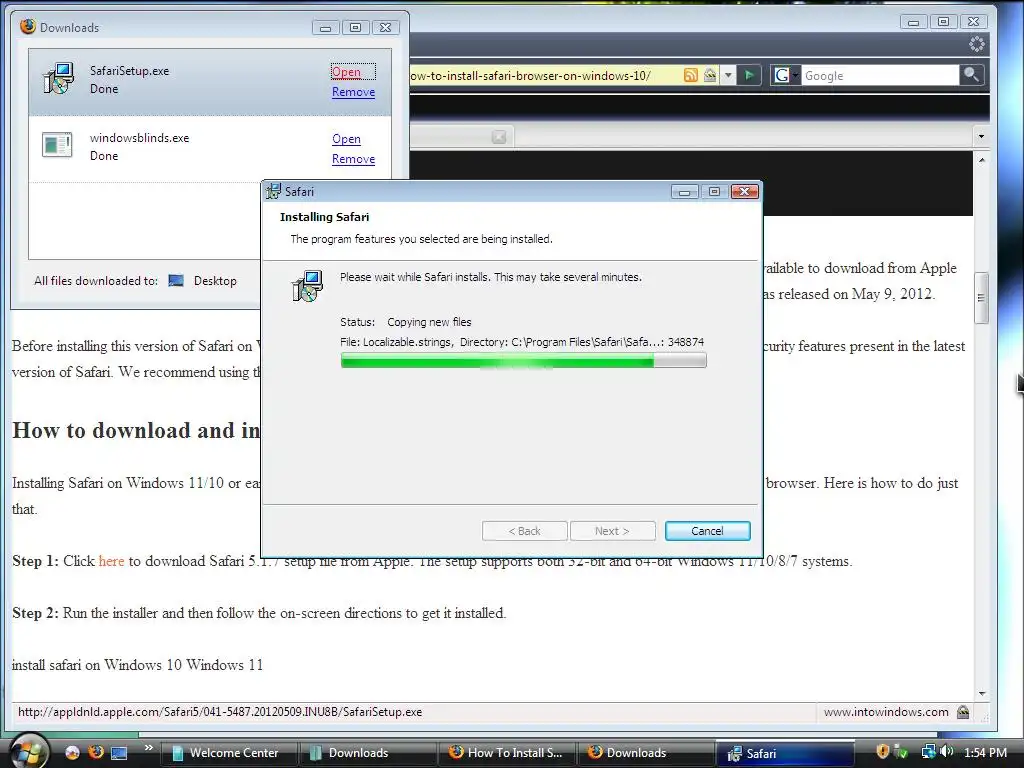Click the SafariSetup.exe installer file icon

tap(58, 78)
